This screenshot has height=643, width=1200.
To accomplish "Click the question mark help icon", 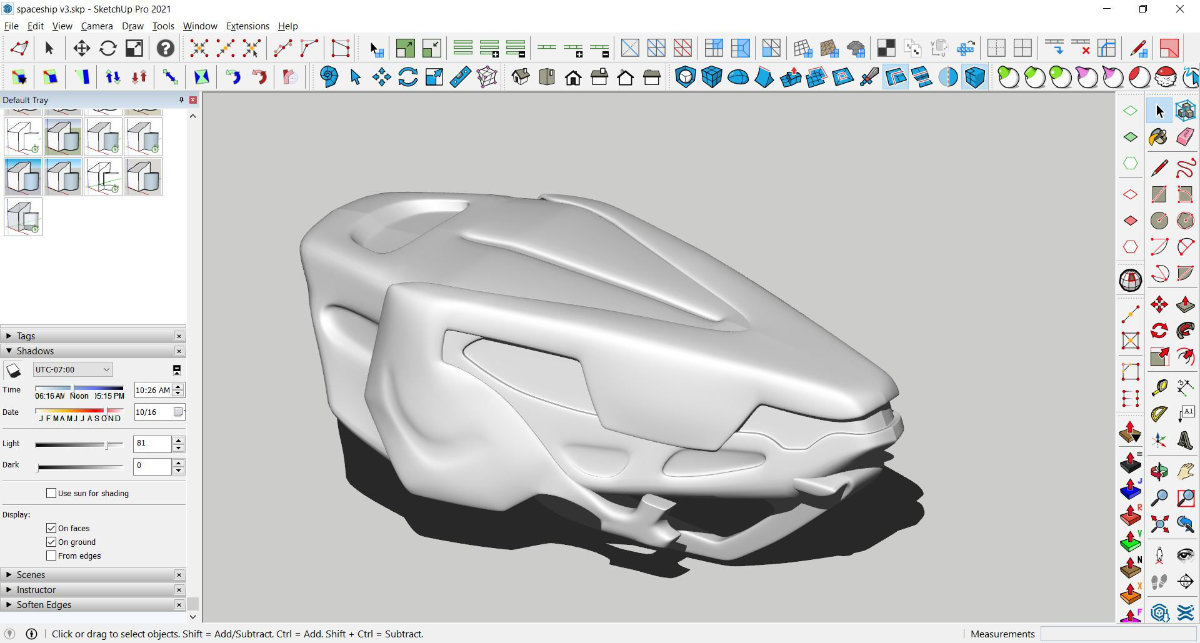I will click(x=165, y=48).
